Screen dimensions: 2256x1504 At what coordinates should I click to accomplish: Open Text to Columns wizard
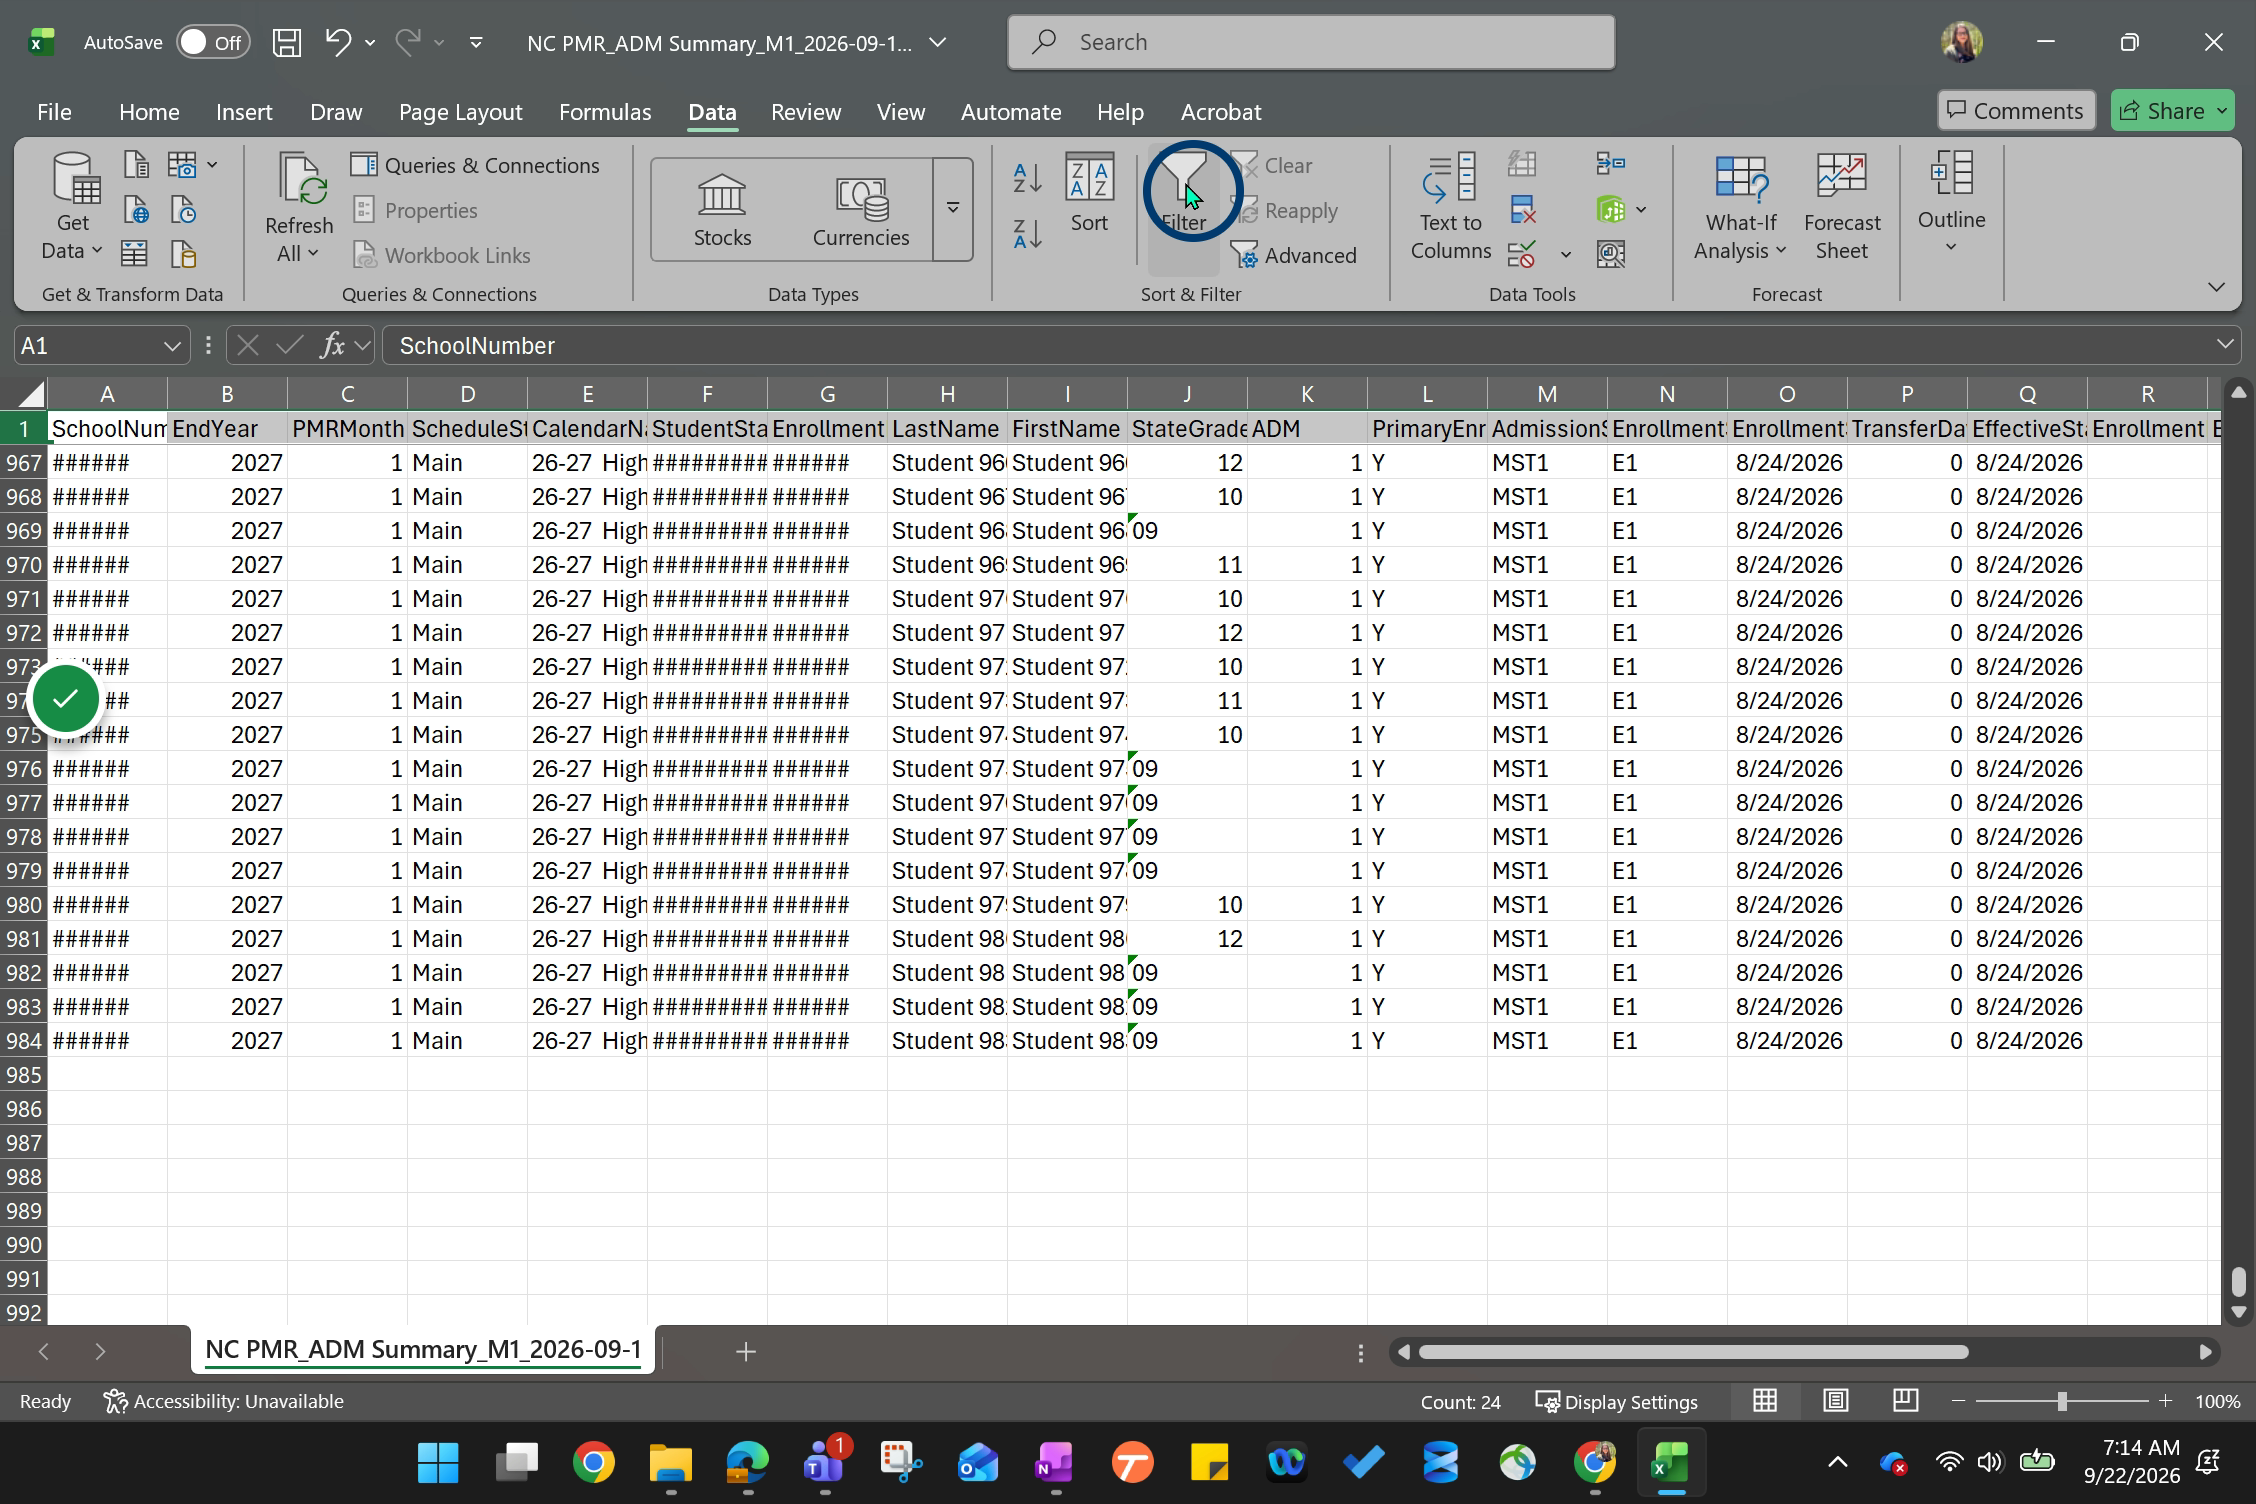coord(1450,207)
